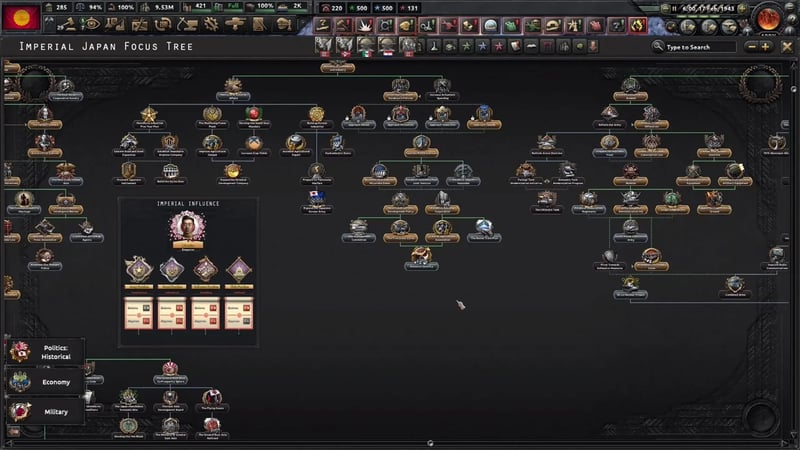
Task: Click the convoy count 2K
Action: (297, 7)
